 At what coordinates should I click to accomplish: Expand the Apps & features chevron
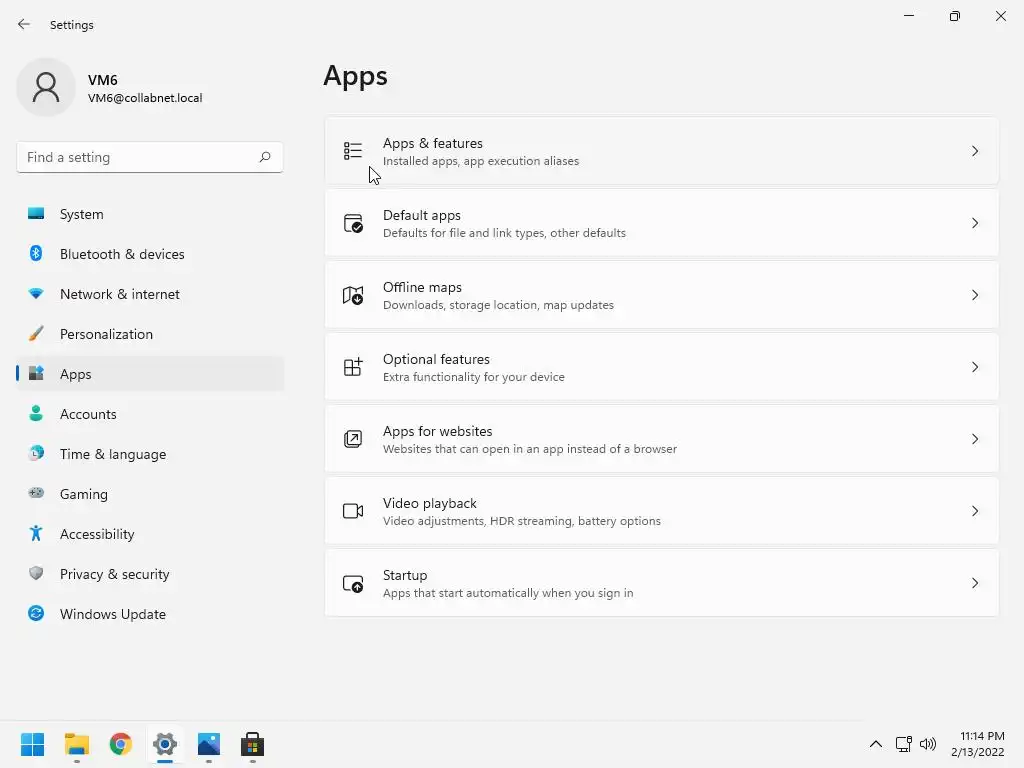(x=975, y=151)
